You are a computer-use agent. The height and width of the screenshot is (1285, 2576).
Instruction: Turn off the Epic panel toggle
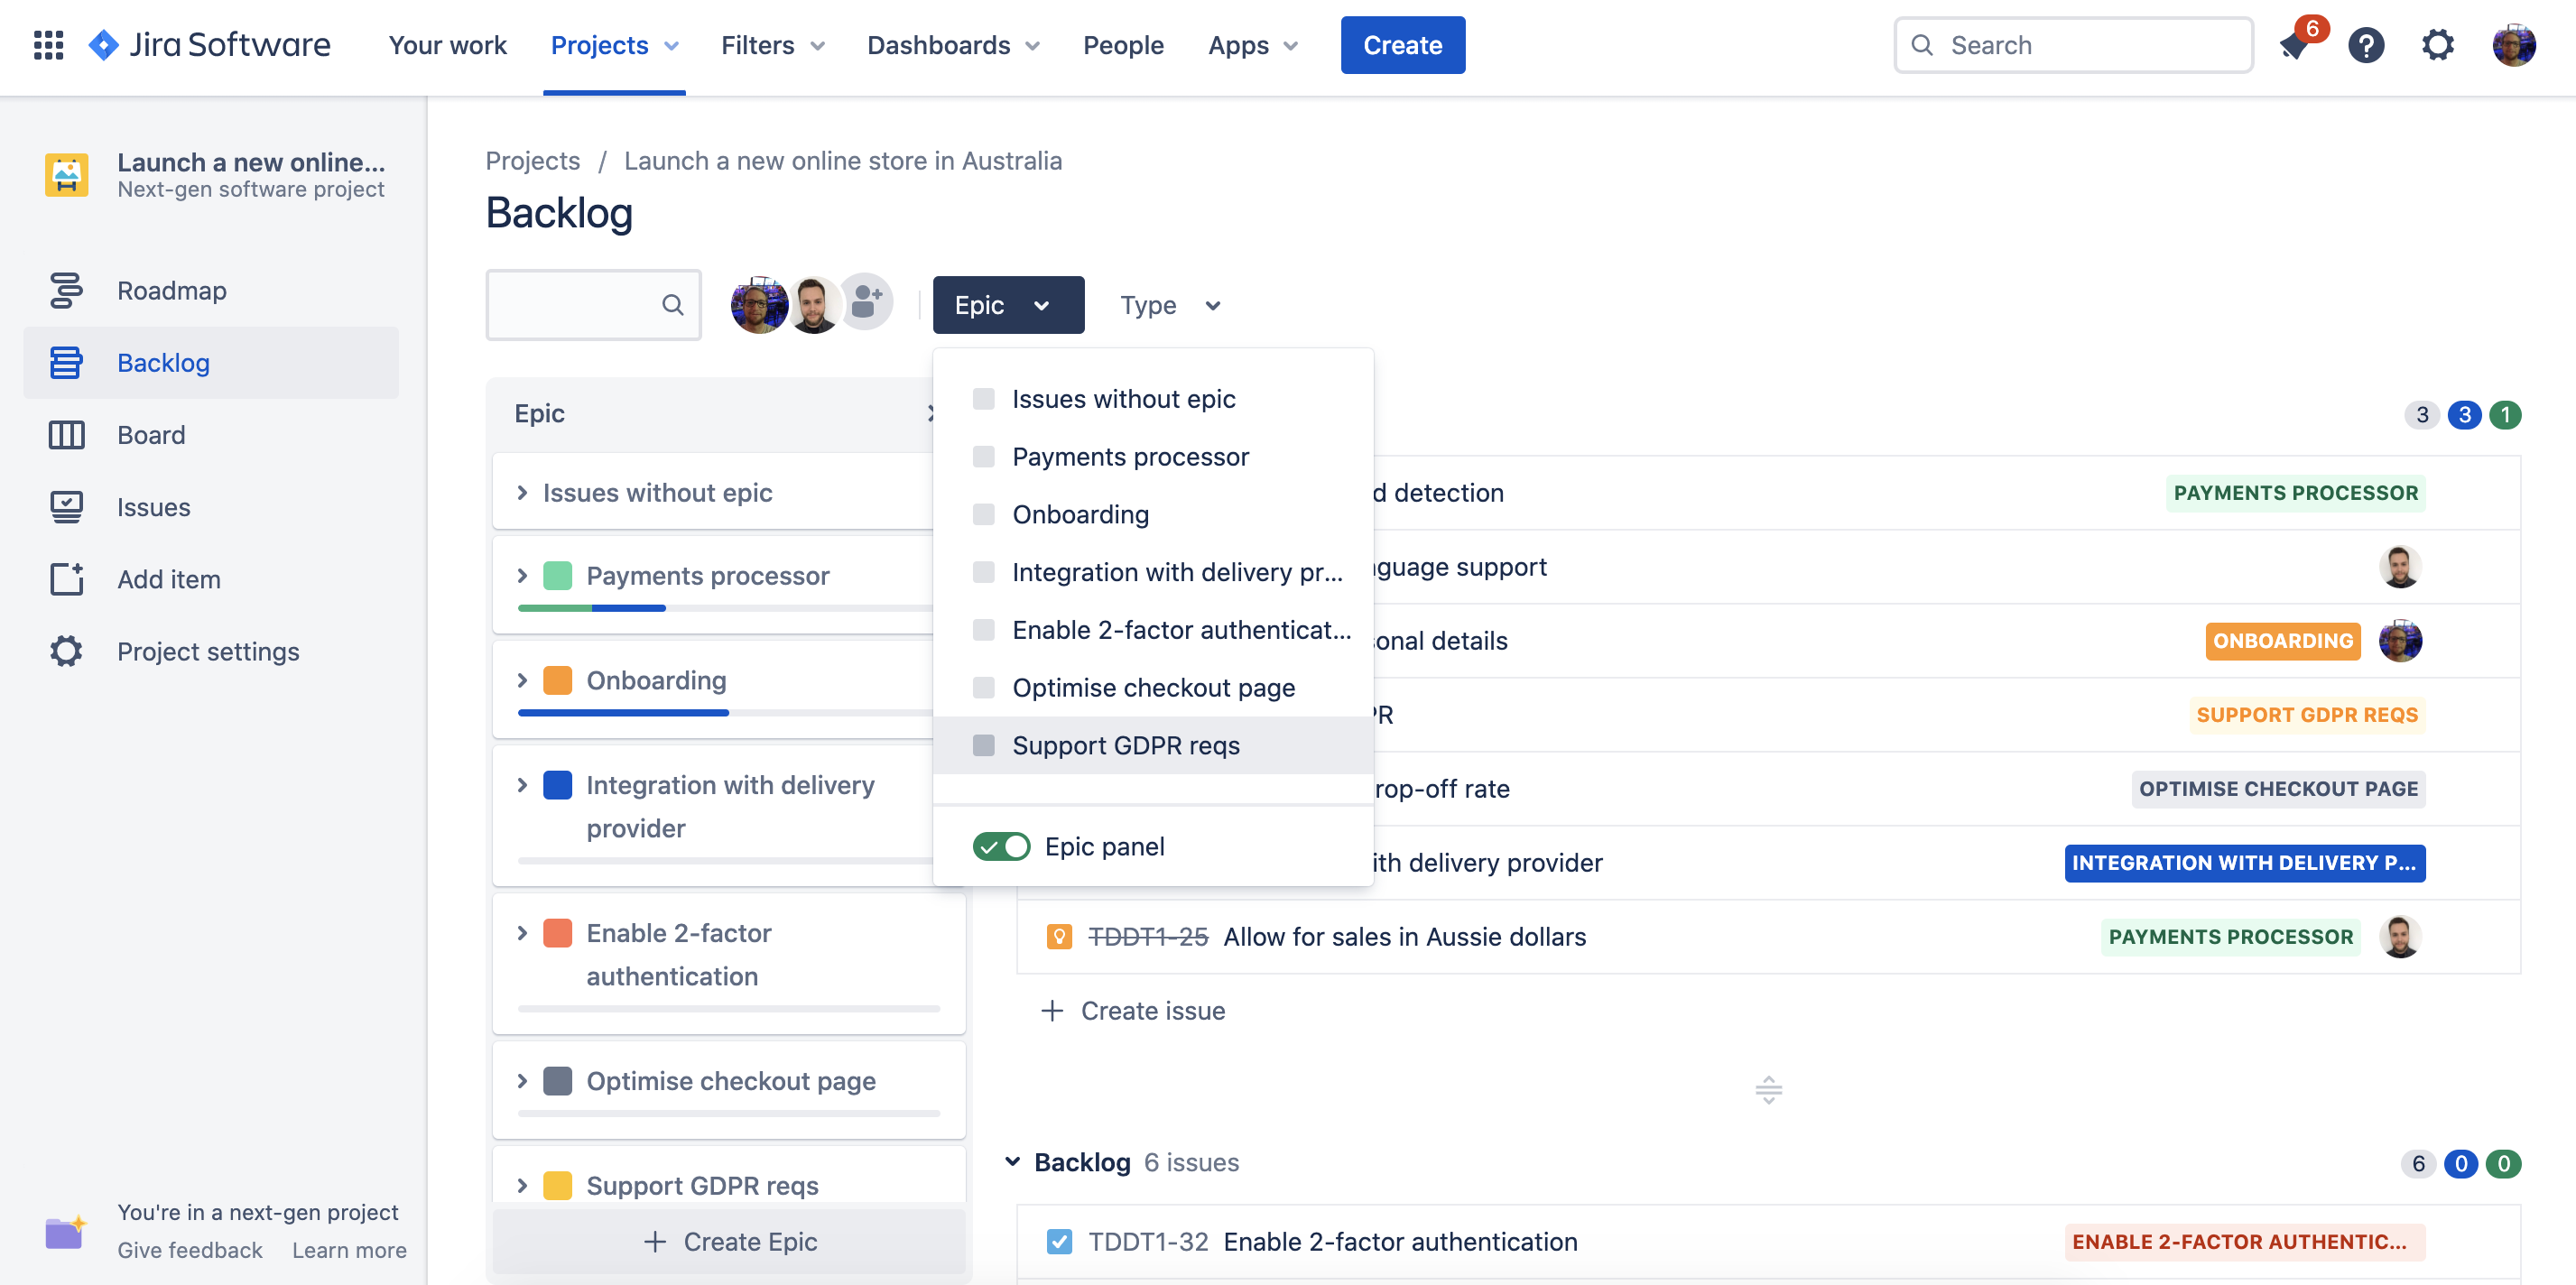pyautogui.click(x=1001, y=846)
